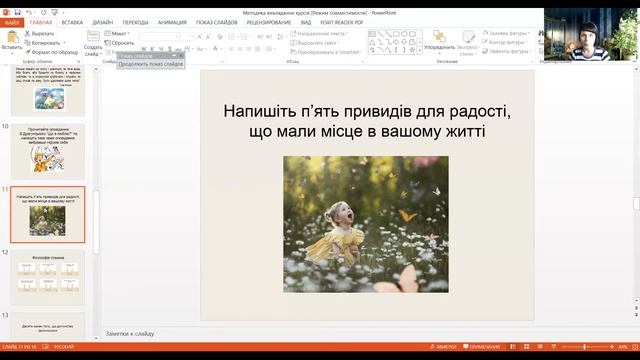Viewport: 640px width, 360px height.
Task: Switch to Normal view in status bar
Action: pyautogui.click(x=513, y=347)
